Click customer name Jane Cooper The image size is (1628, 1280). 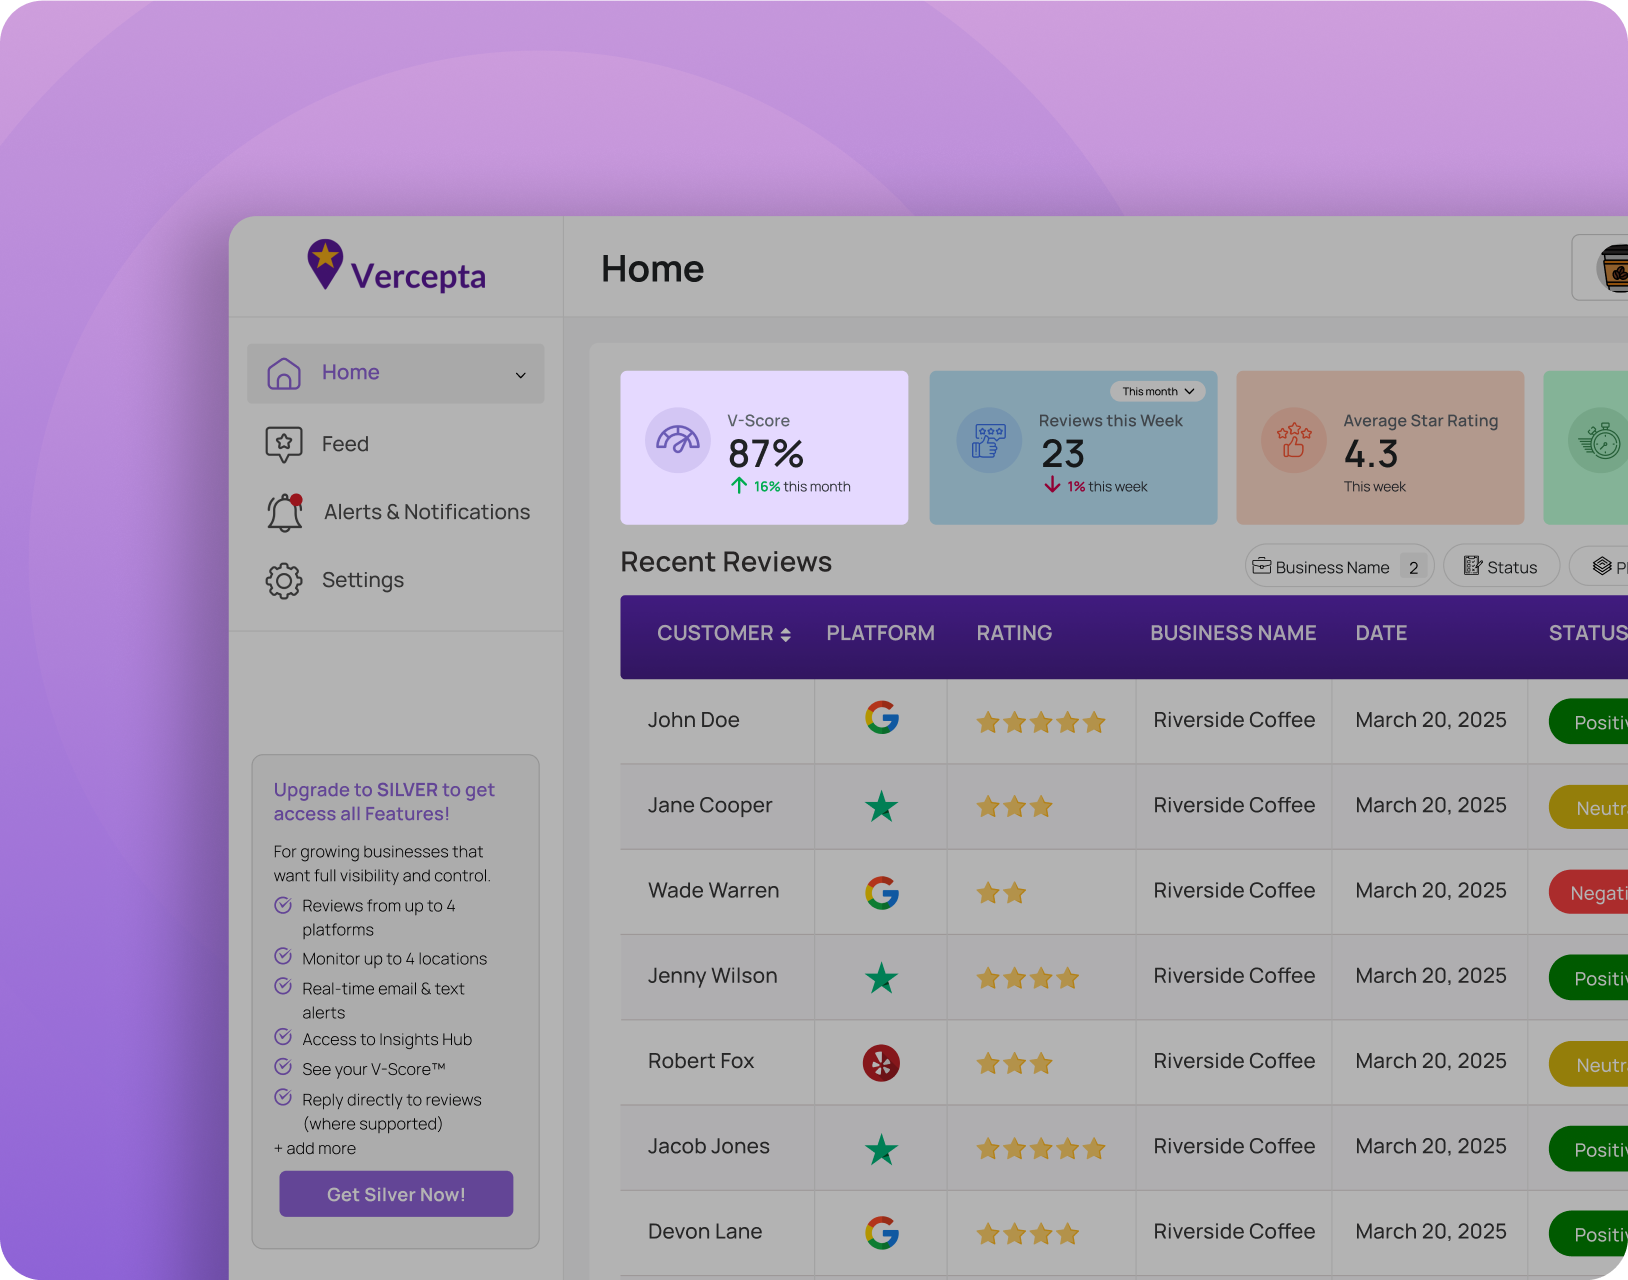click(x=710, y=805)
